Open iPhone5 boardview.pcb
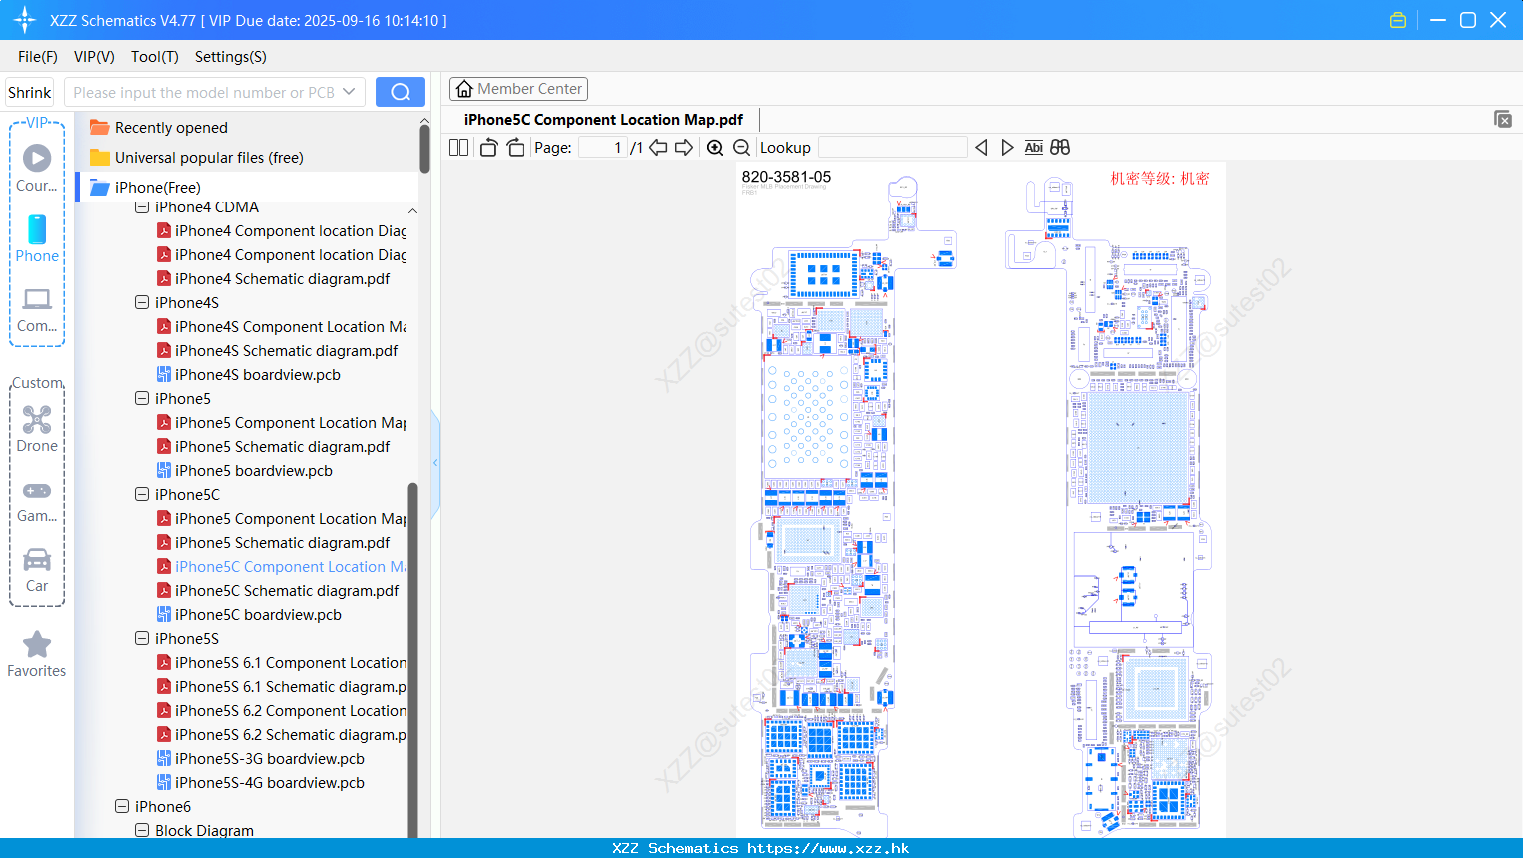The height and width of the screenshot is (858, 1523). click(x=254, y=471)
